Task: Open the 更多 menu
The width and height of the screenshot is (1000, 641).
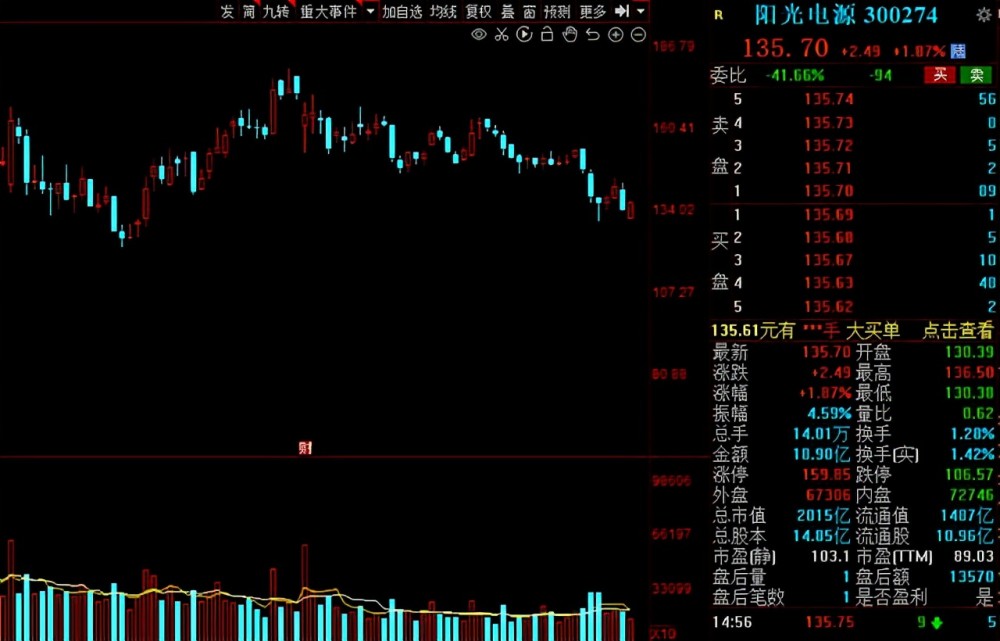Action: point(592,11)
